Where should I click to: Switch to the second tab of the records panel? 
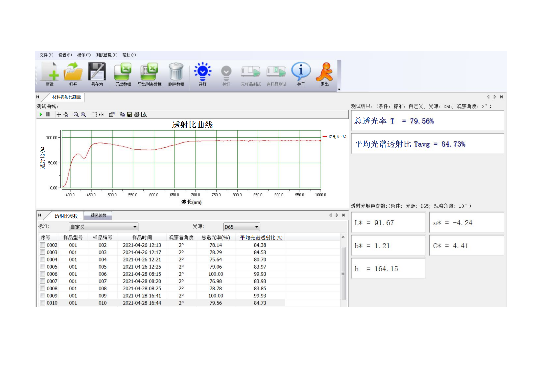(x=98, y=216)
